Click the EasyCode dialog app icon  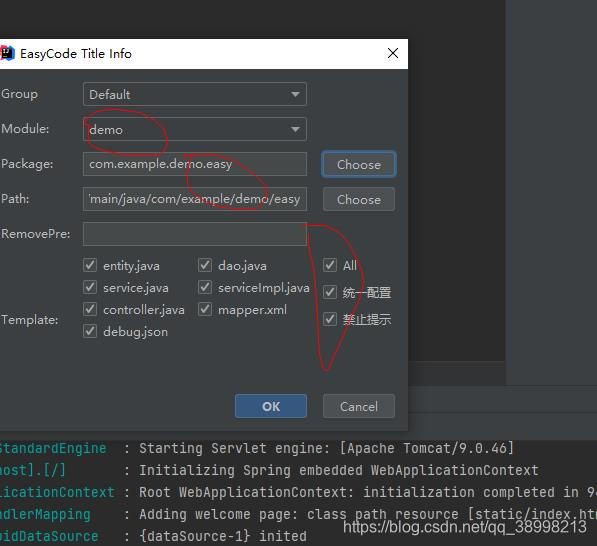(x=7, y=53)
